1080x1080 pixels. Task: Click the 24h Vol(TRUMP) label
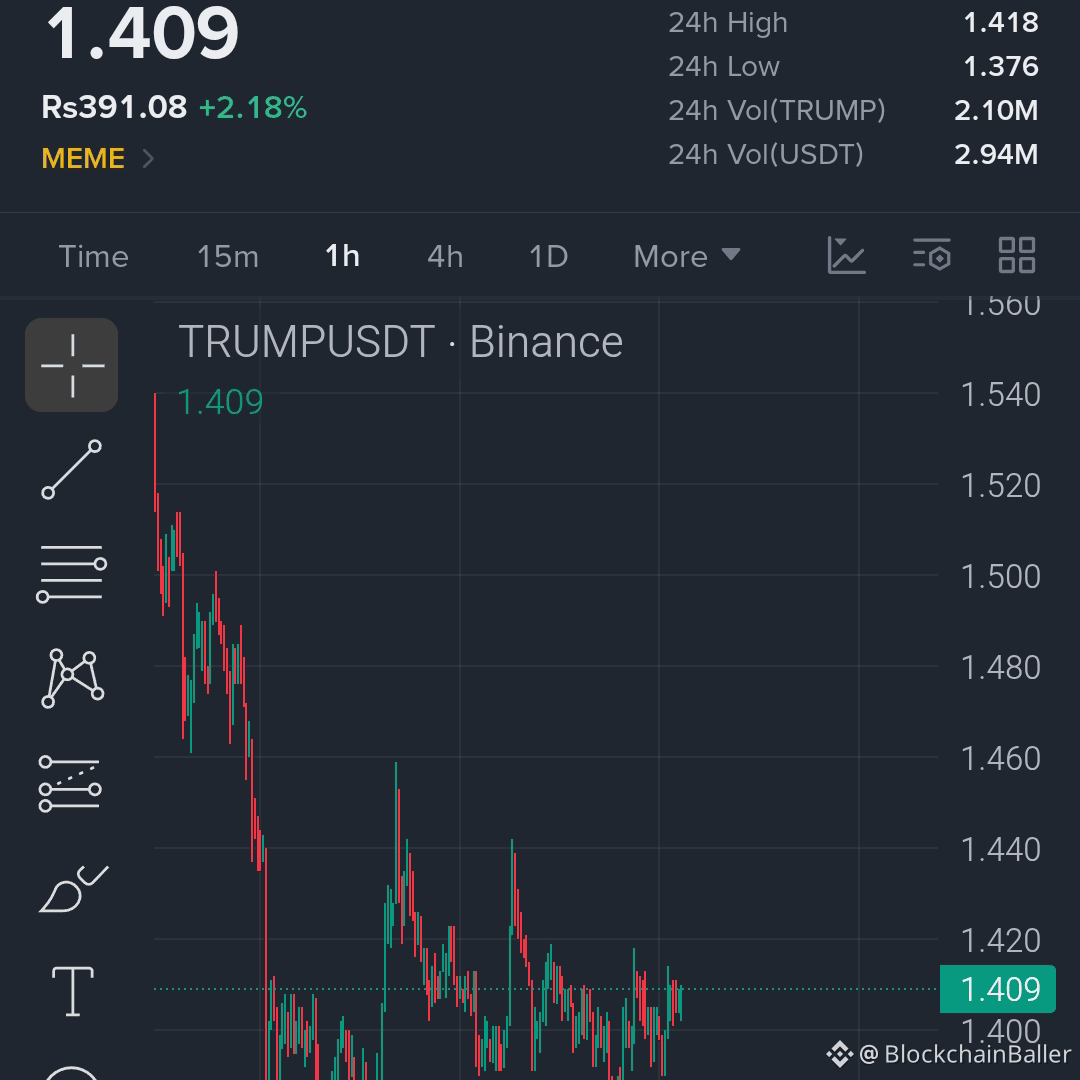click(x=777, y=110)
